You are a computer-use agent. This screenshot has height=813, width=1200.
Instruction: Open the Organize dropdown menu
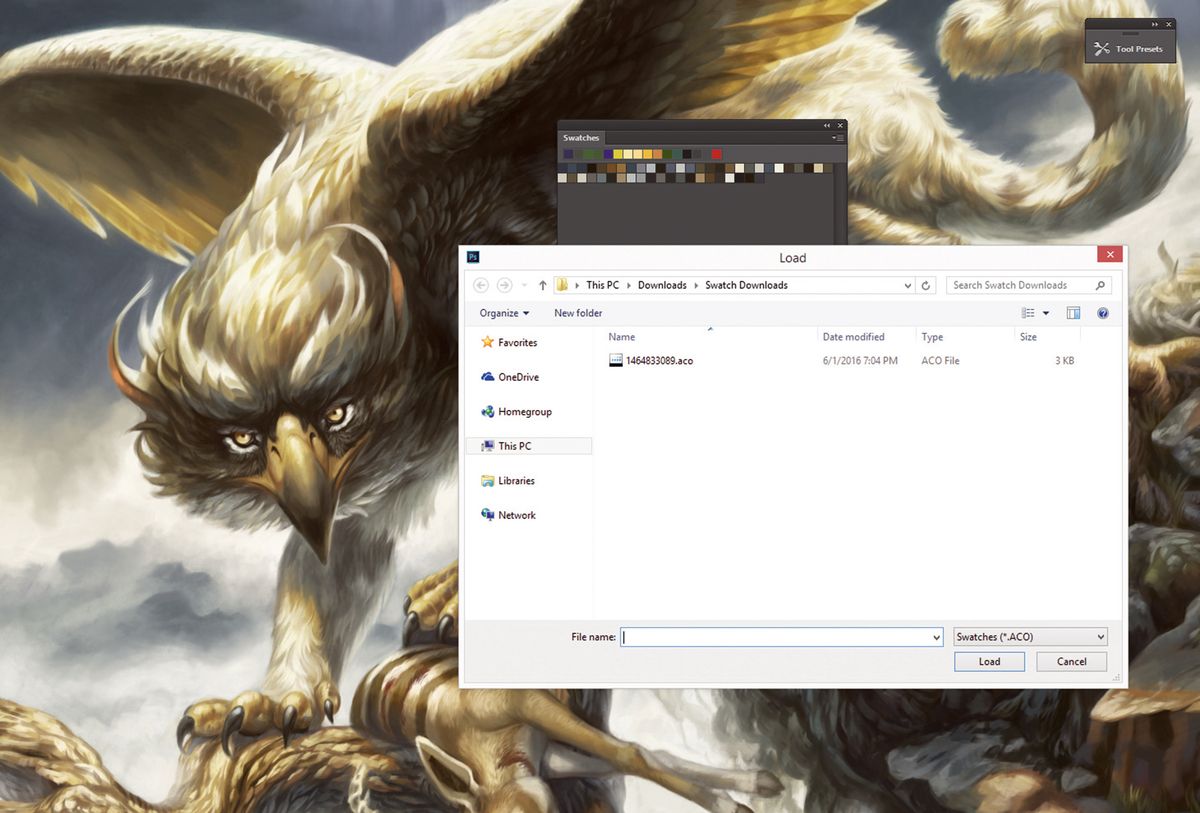click(x=501, y=313)
